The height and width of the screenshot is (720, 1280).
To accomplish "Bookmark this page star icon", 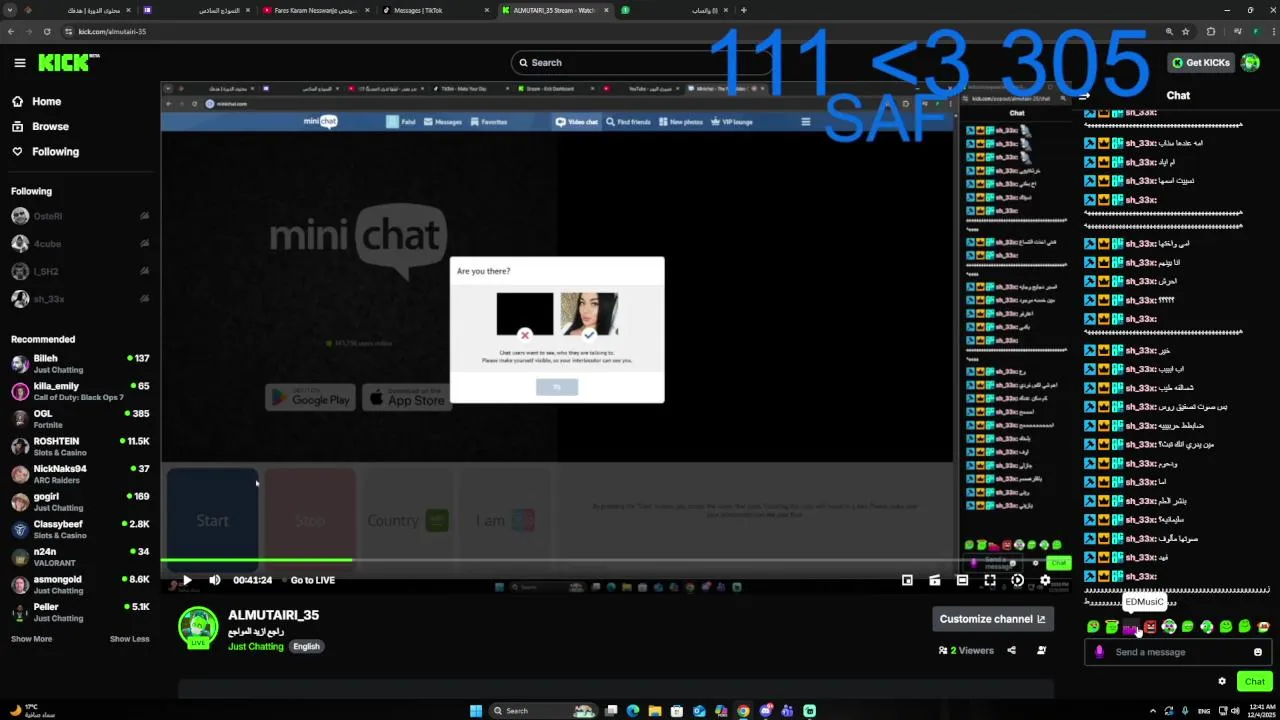I will (1188, 31).
